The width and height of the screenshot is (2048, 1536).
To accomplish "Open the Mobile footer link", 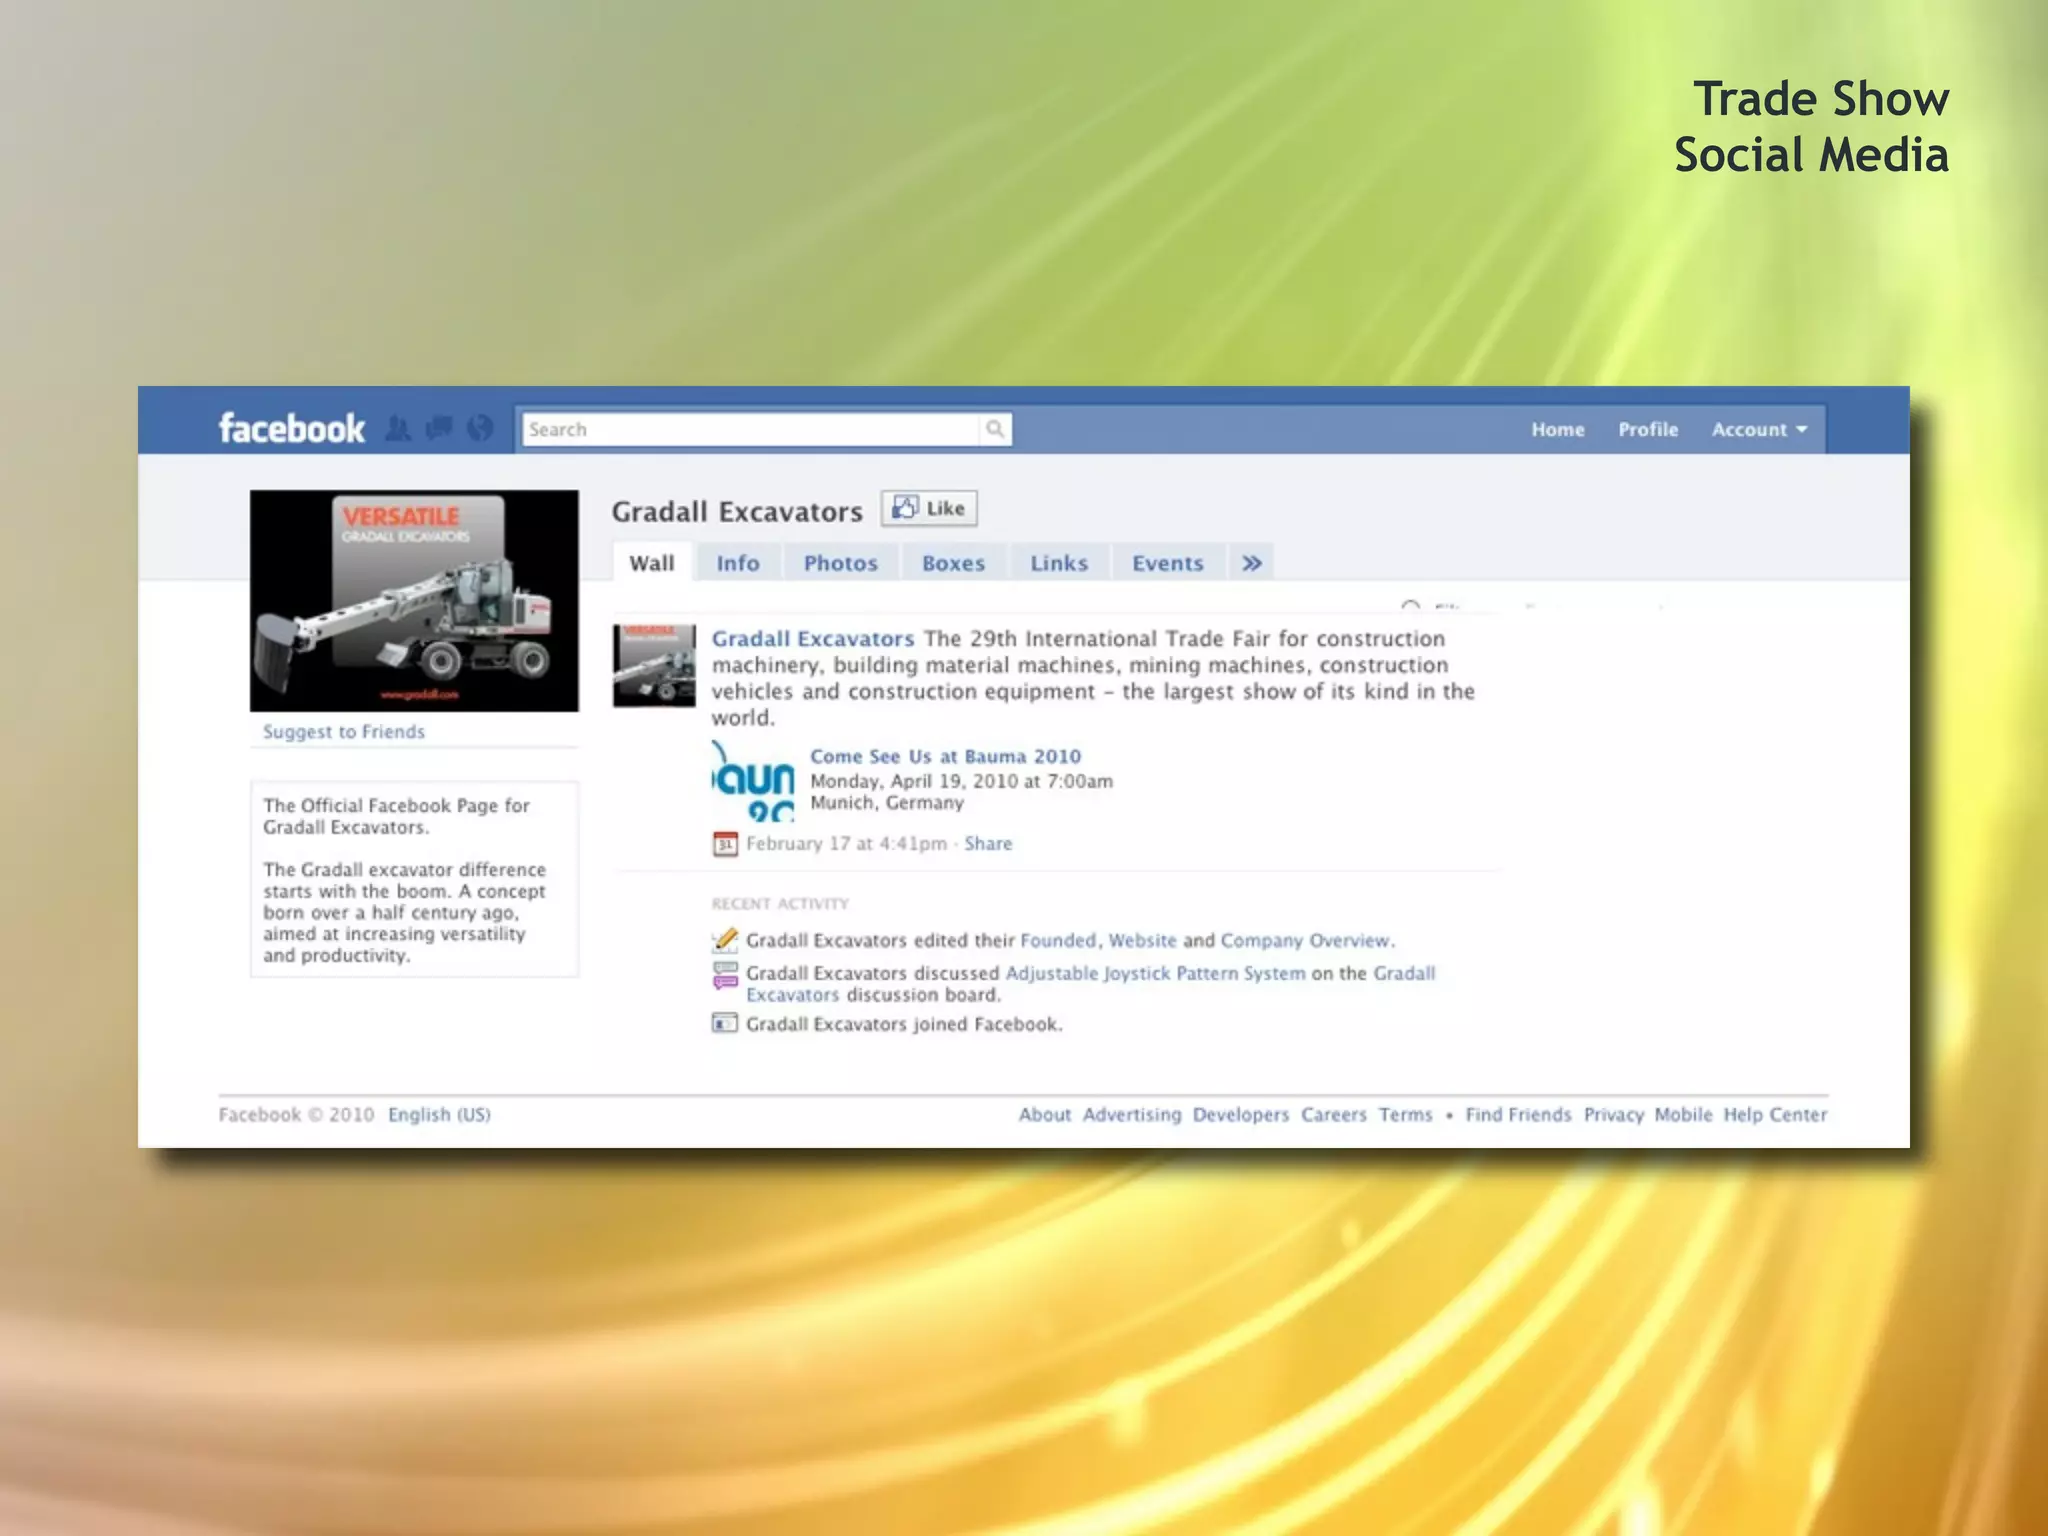I will tap(1683, 1114).
